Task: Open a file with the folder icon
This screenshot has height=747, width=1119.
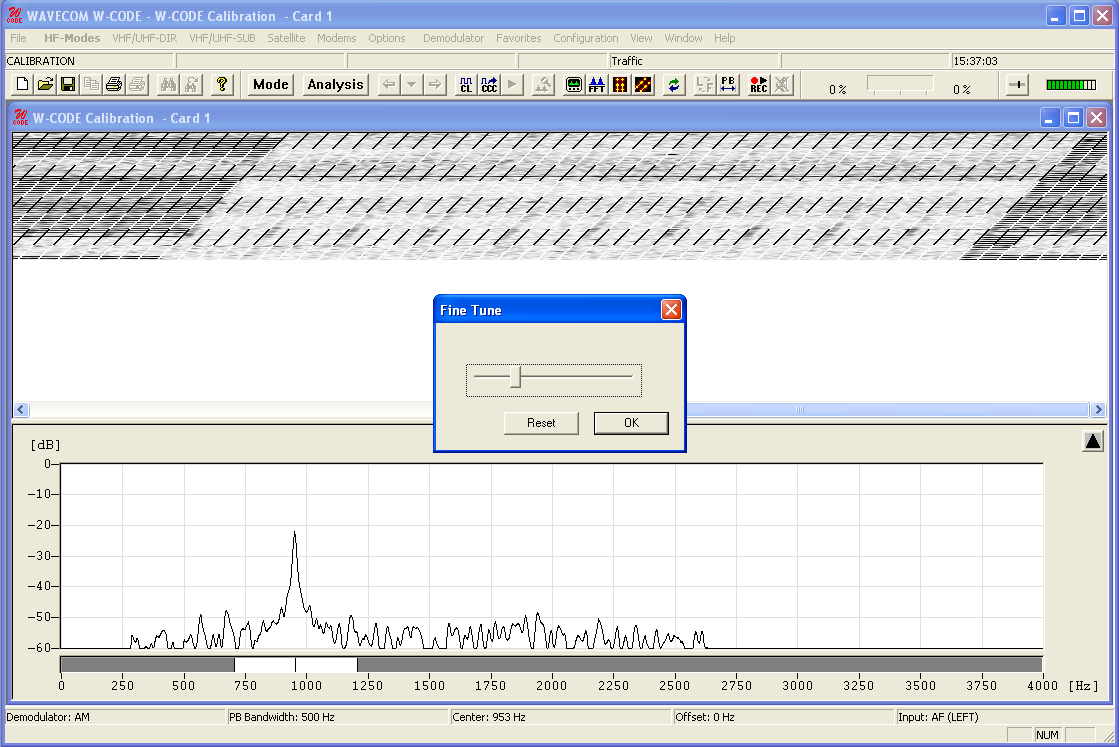Action: pos(45,85)
